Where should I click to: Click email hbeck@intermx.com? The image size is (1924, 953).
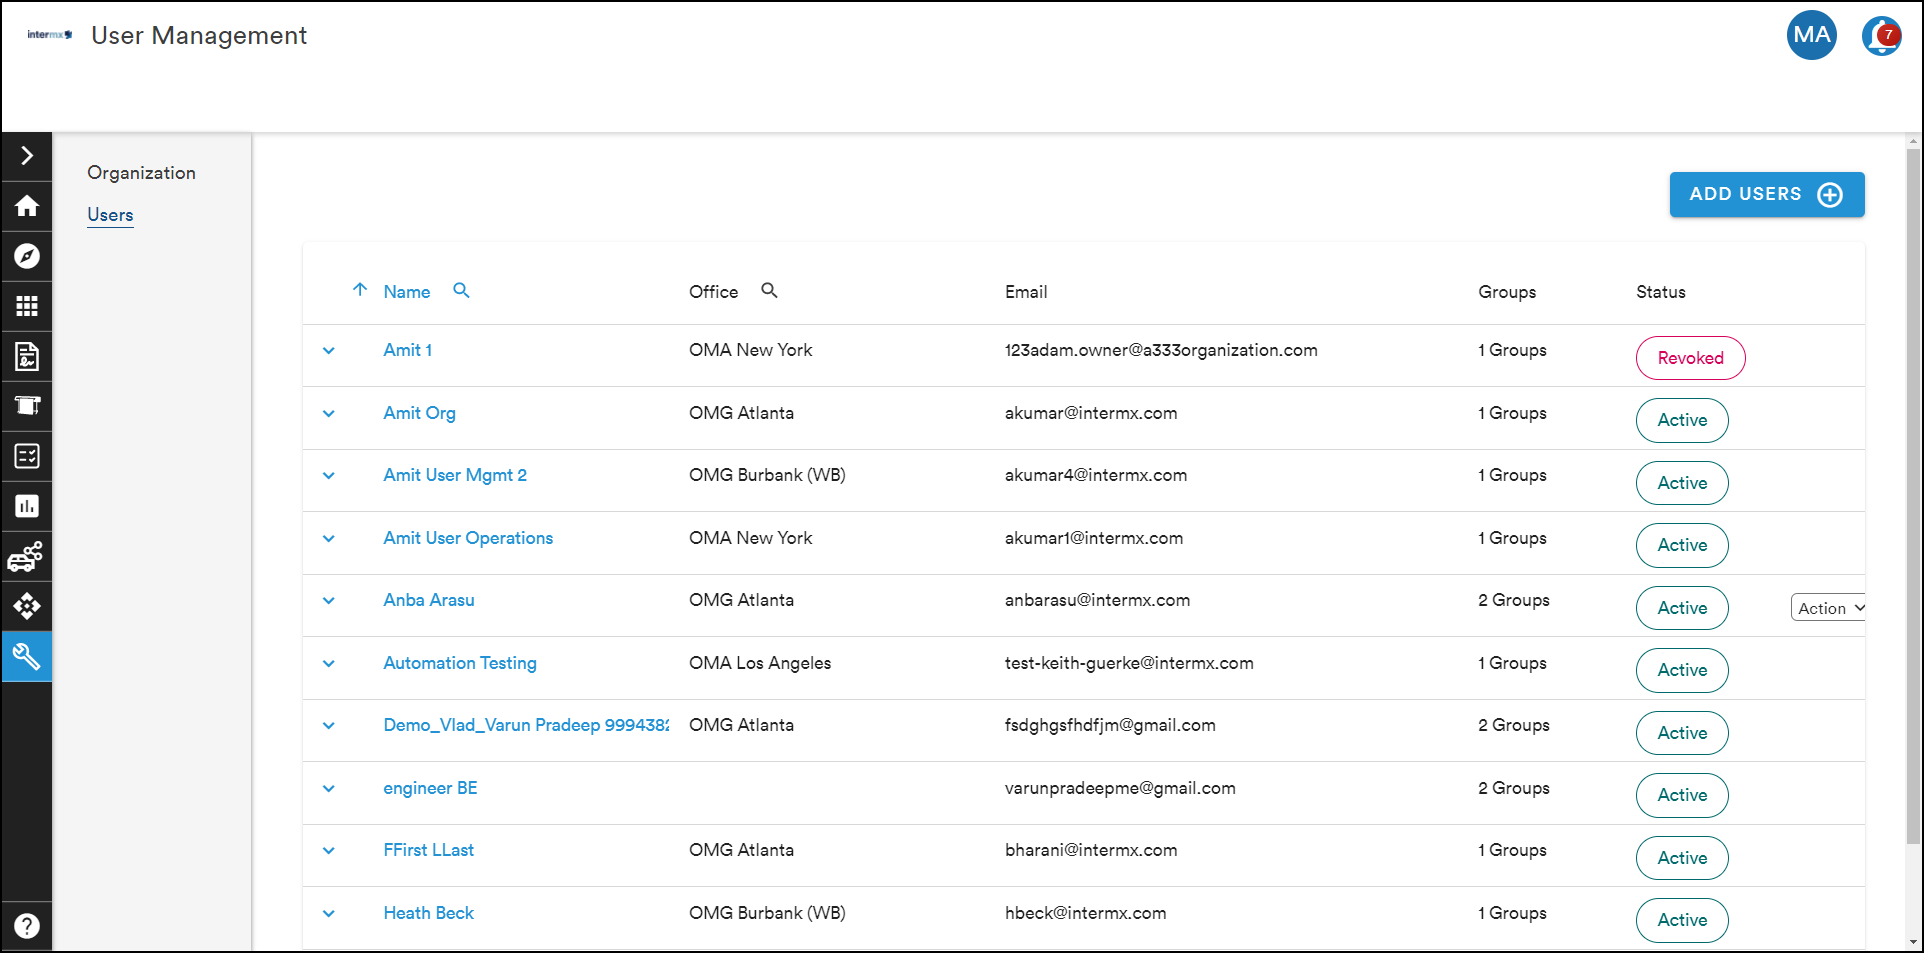pos(1085,913)
